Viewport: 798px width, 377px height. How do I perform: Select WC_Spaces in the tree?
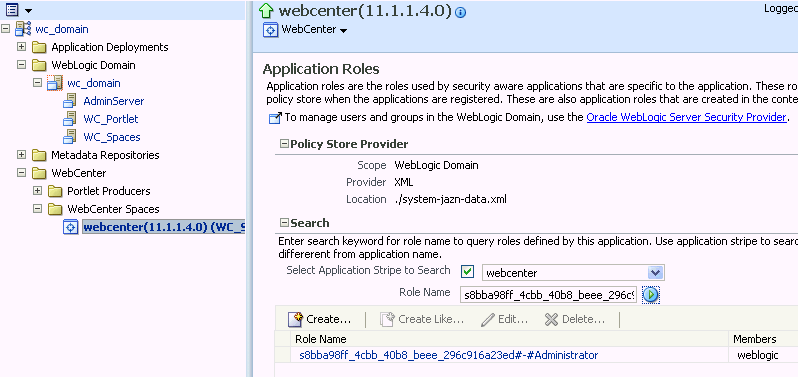[112, 137]
